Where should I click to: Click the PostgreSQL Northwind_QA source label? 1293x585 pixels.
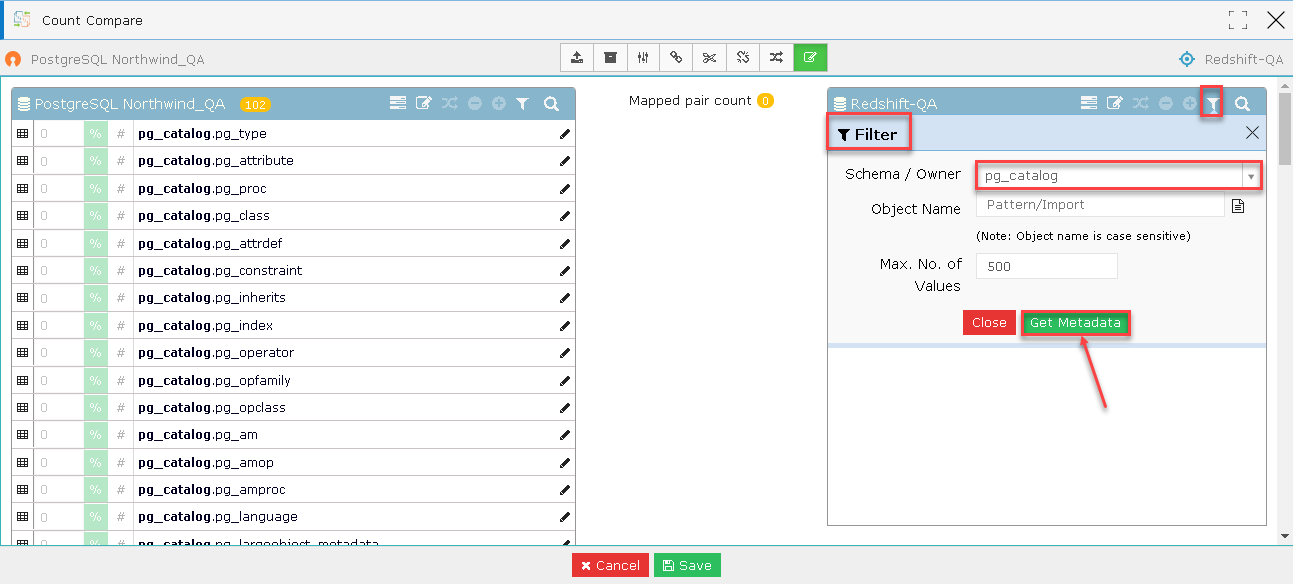click(x=117, y=59)
